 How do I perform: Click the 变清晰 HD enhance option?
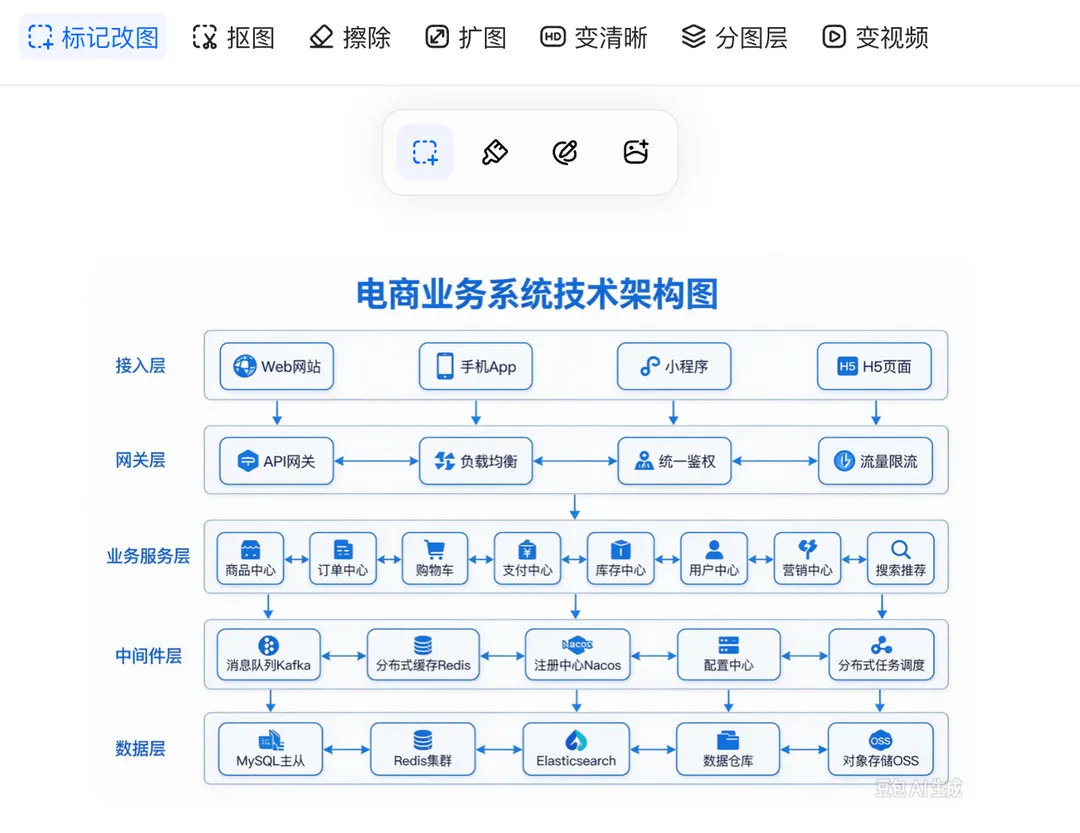coord(594,37)
